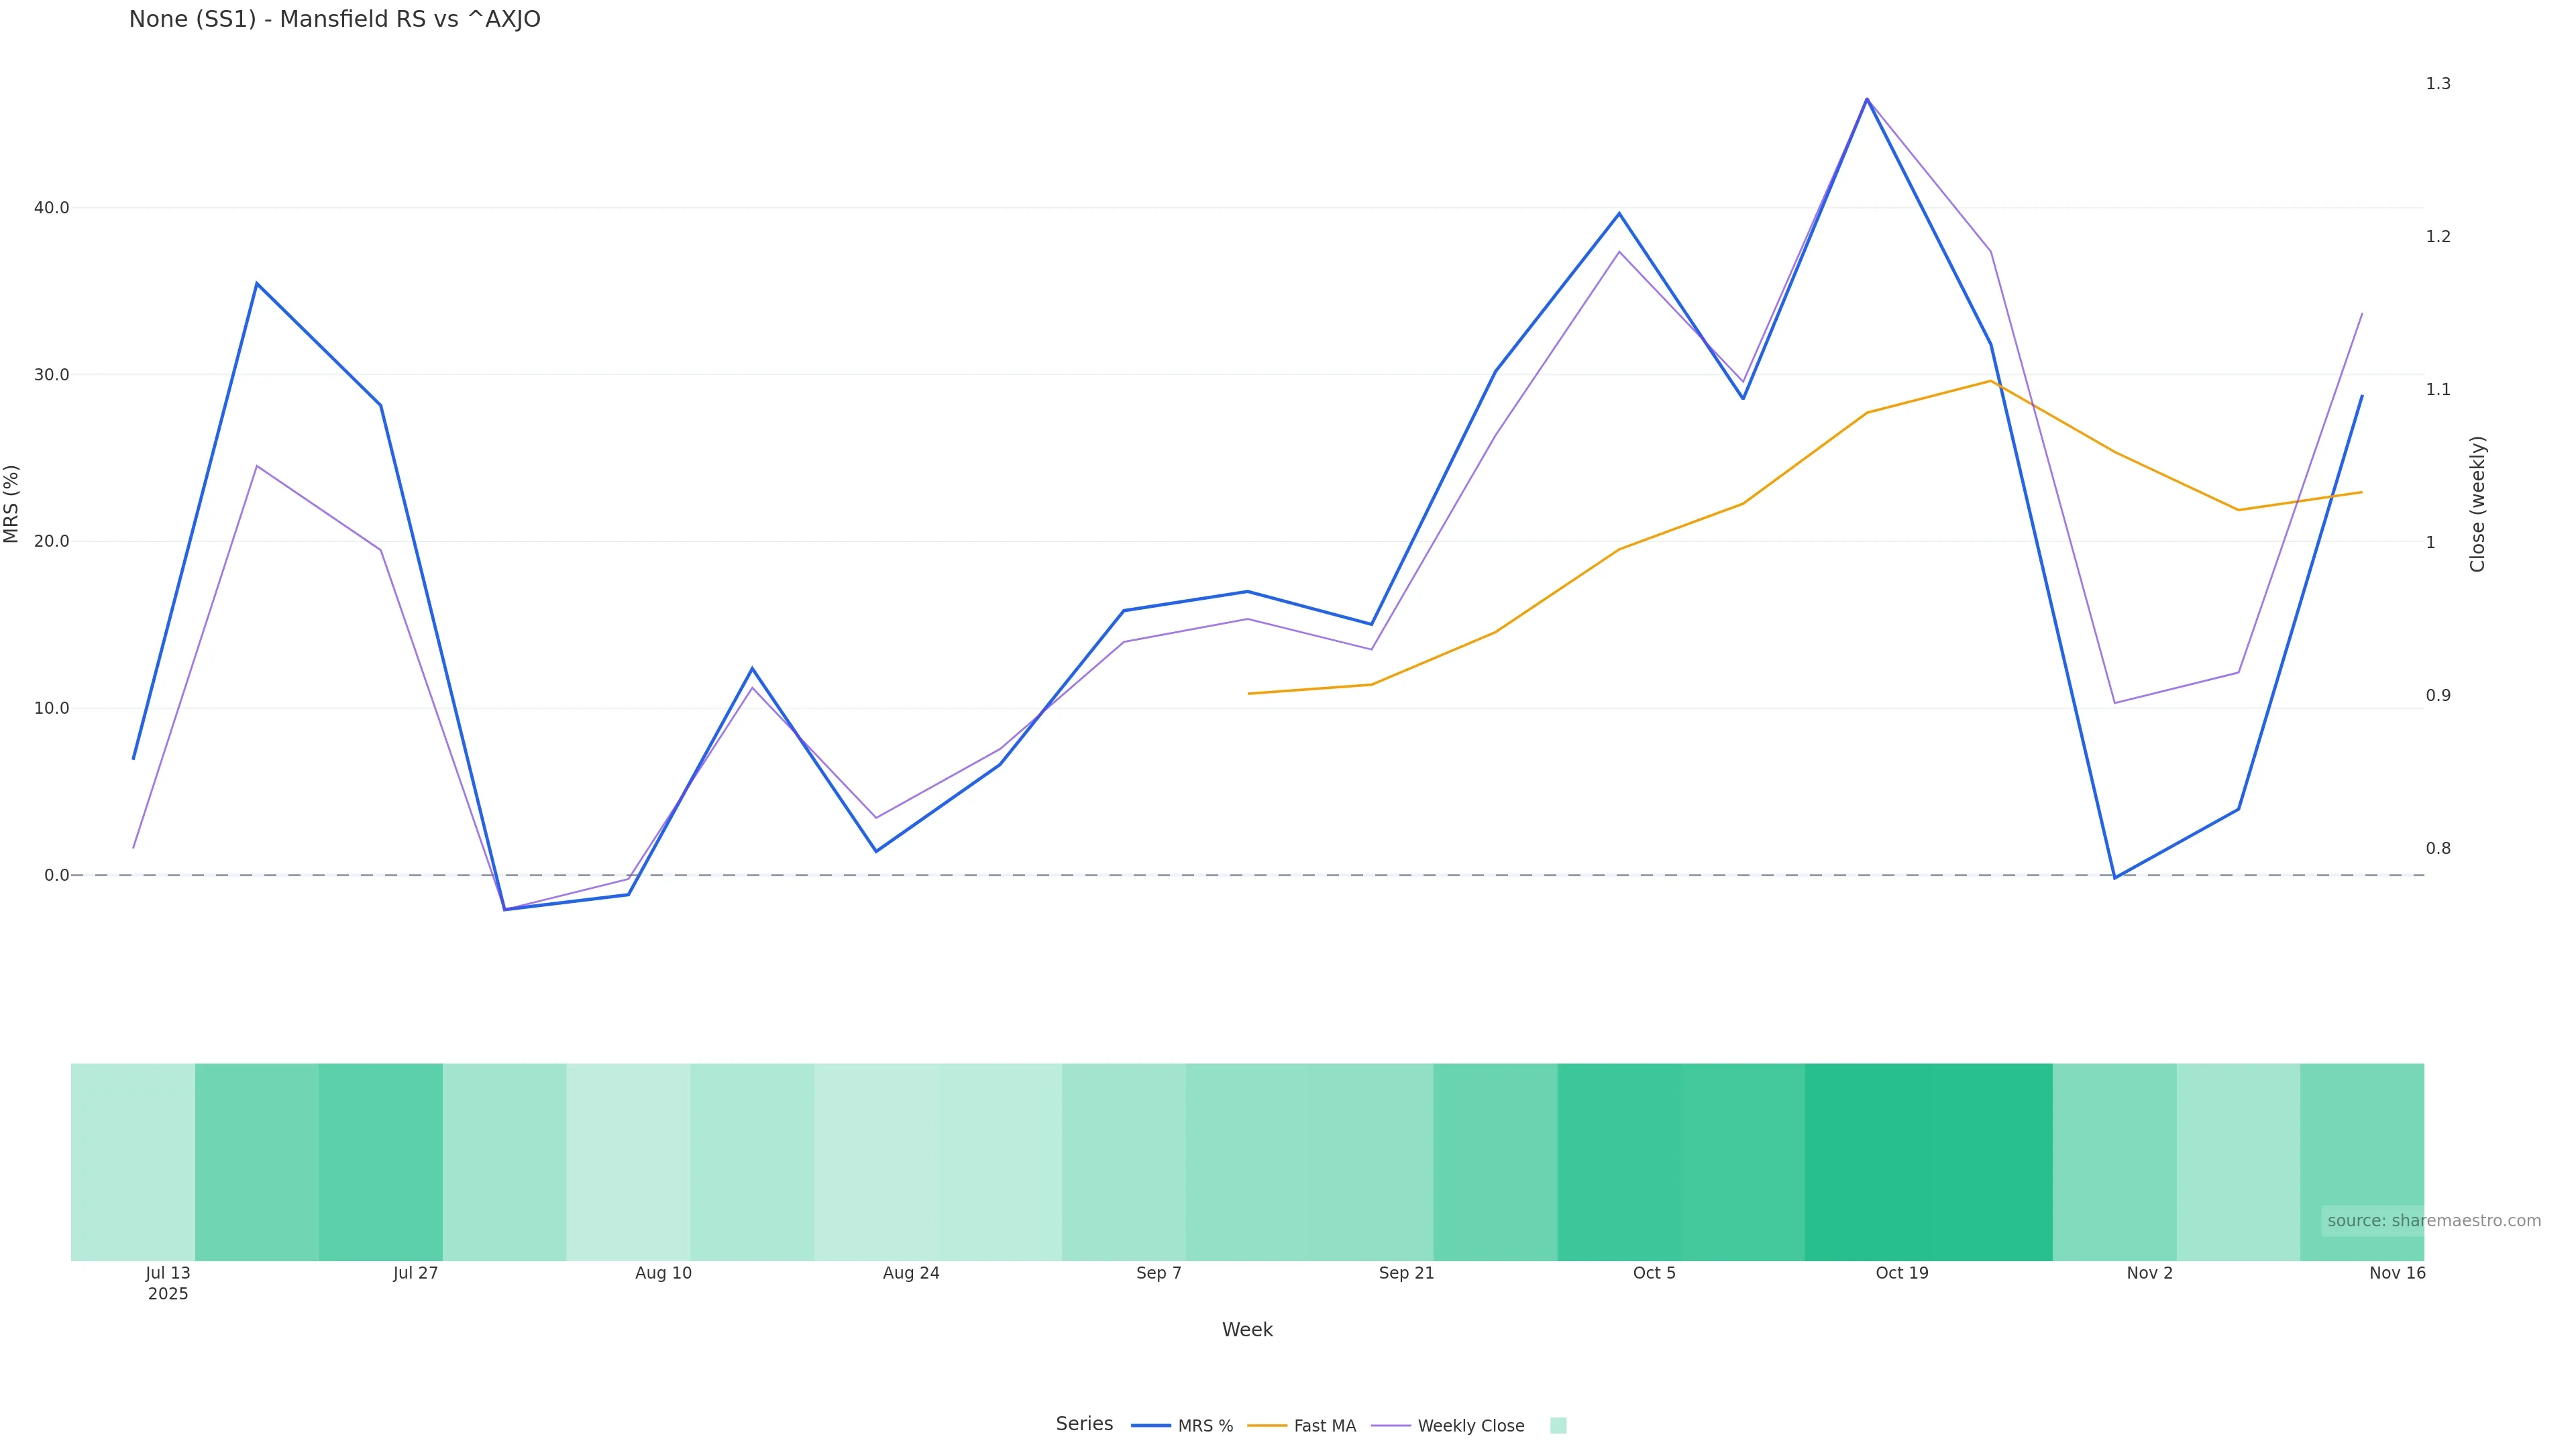The width and height of the screenshot is (2576, 1449).
Task: Click the 1.3 tick on Close axis
Action: [2437, 84]
